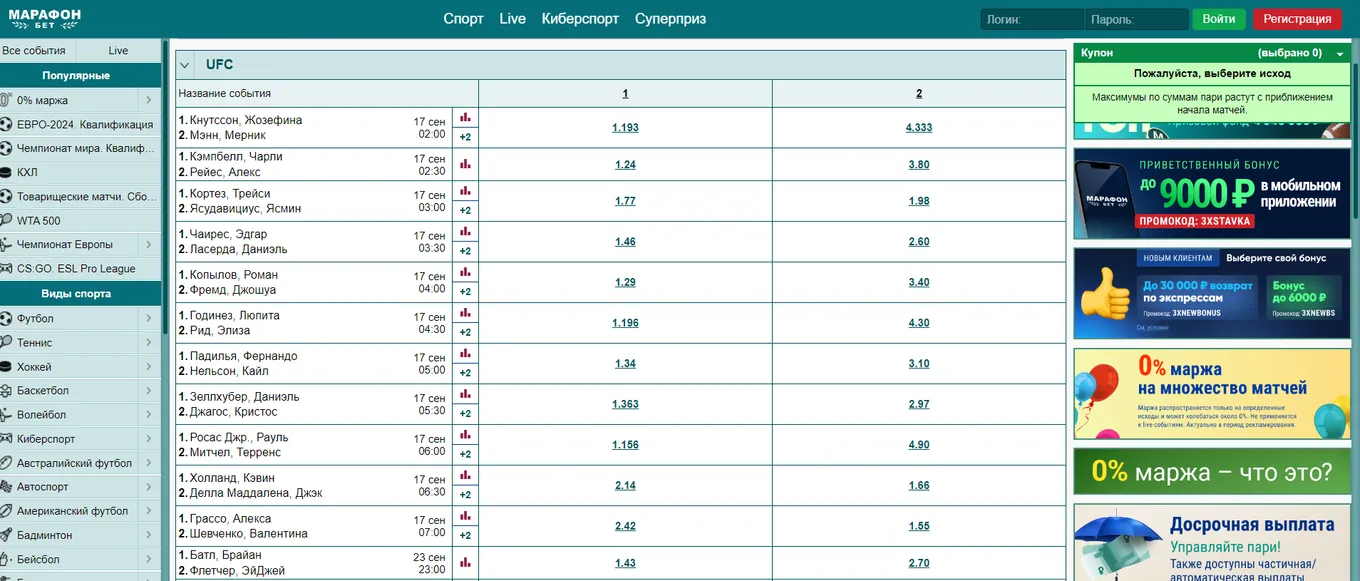Open the Суперприз top menu item

click(x=670, y=18)
